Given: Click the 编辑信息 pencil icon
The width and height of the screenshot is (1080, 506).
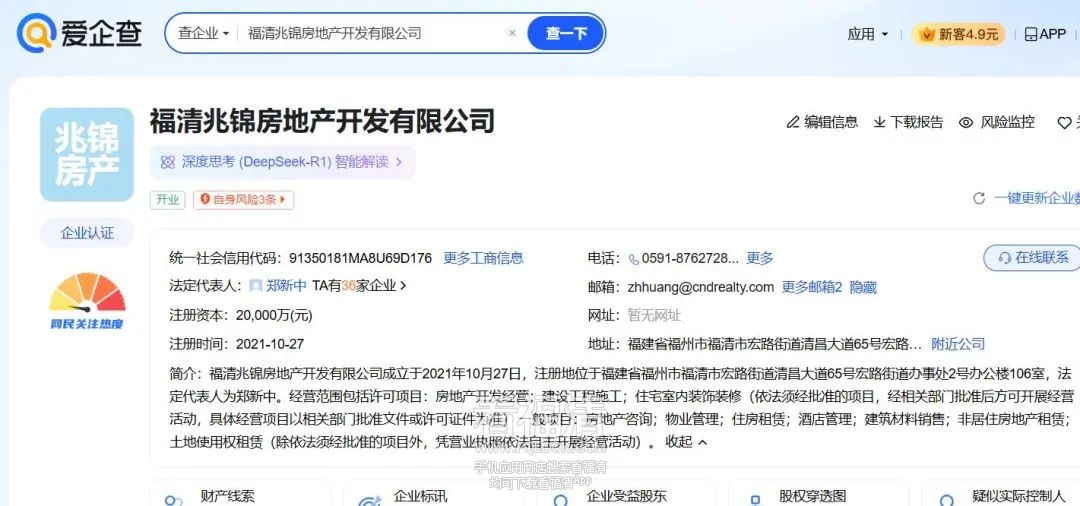Looking at the screenshot, I should pyautogui.click(x=793, y=122).
